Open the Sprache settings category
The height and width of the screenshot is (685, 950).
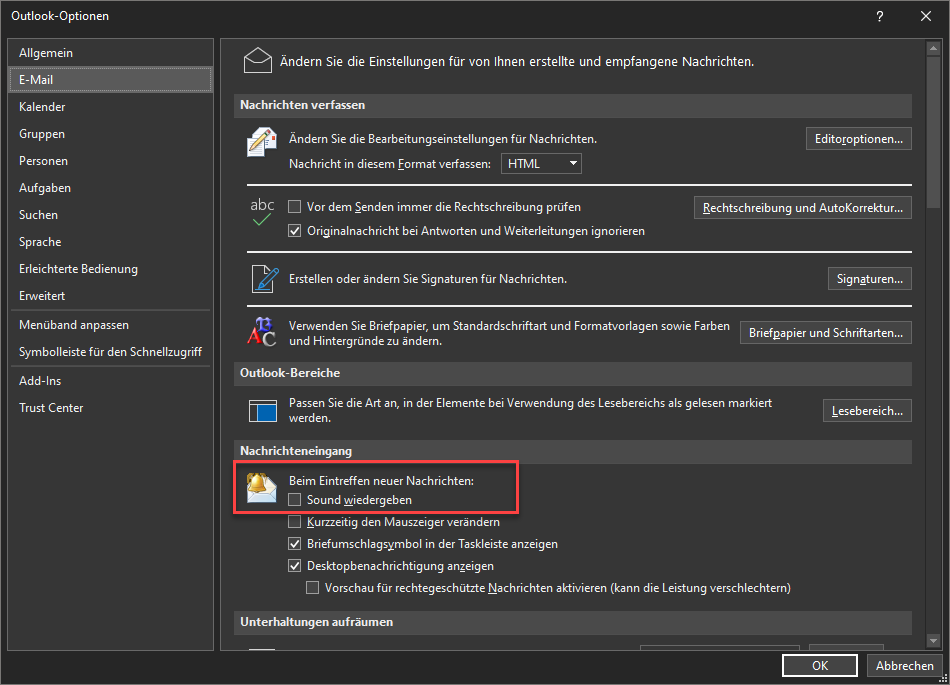click(111, 242)
